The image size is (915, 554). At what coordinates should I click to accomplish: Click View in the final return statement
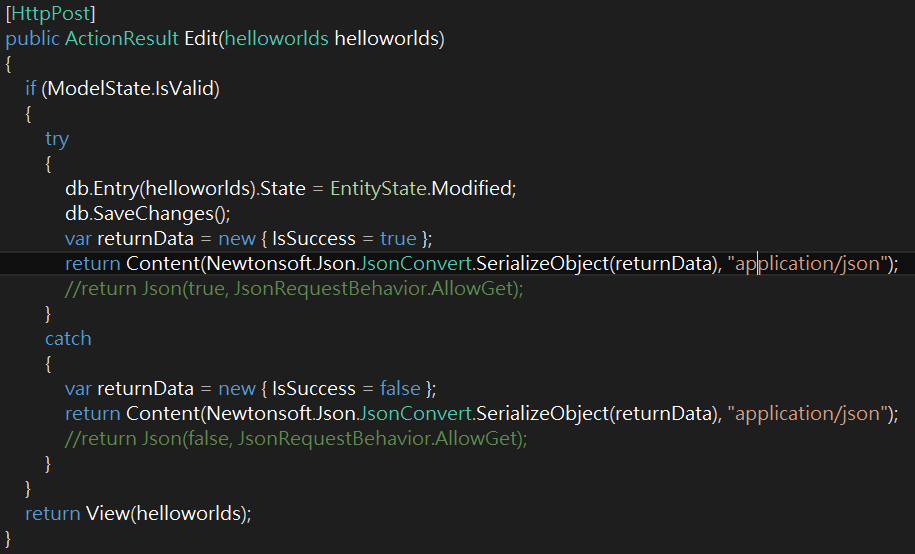point(107,514)
